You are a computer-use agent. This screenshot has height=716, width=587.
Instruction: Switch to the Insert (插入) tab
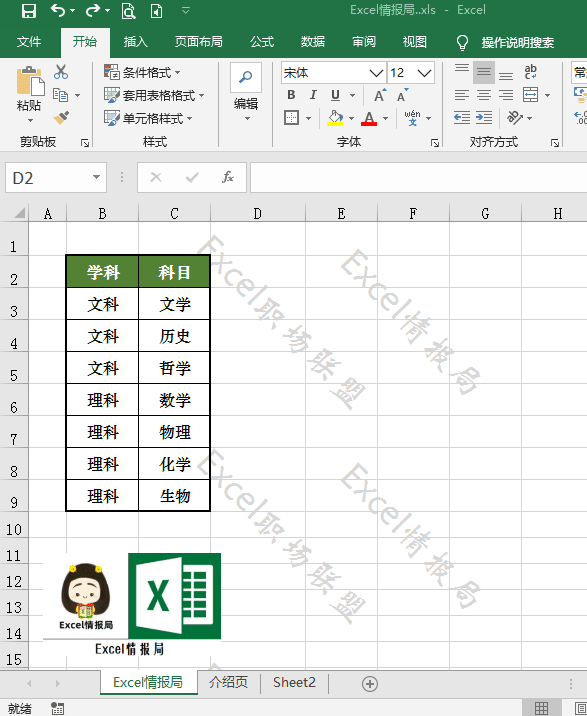[136, 42]
